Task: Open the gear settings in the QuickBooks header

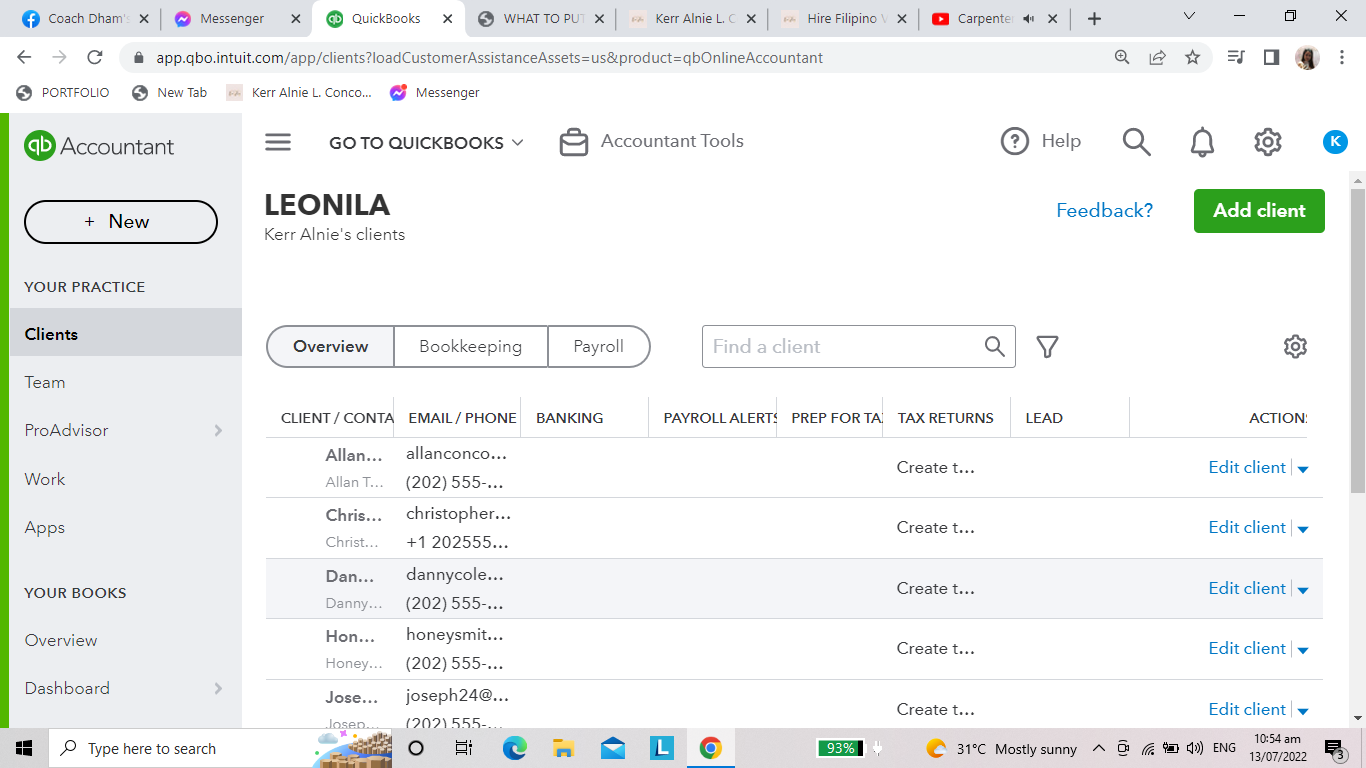Action: 1268,142
